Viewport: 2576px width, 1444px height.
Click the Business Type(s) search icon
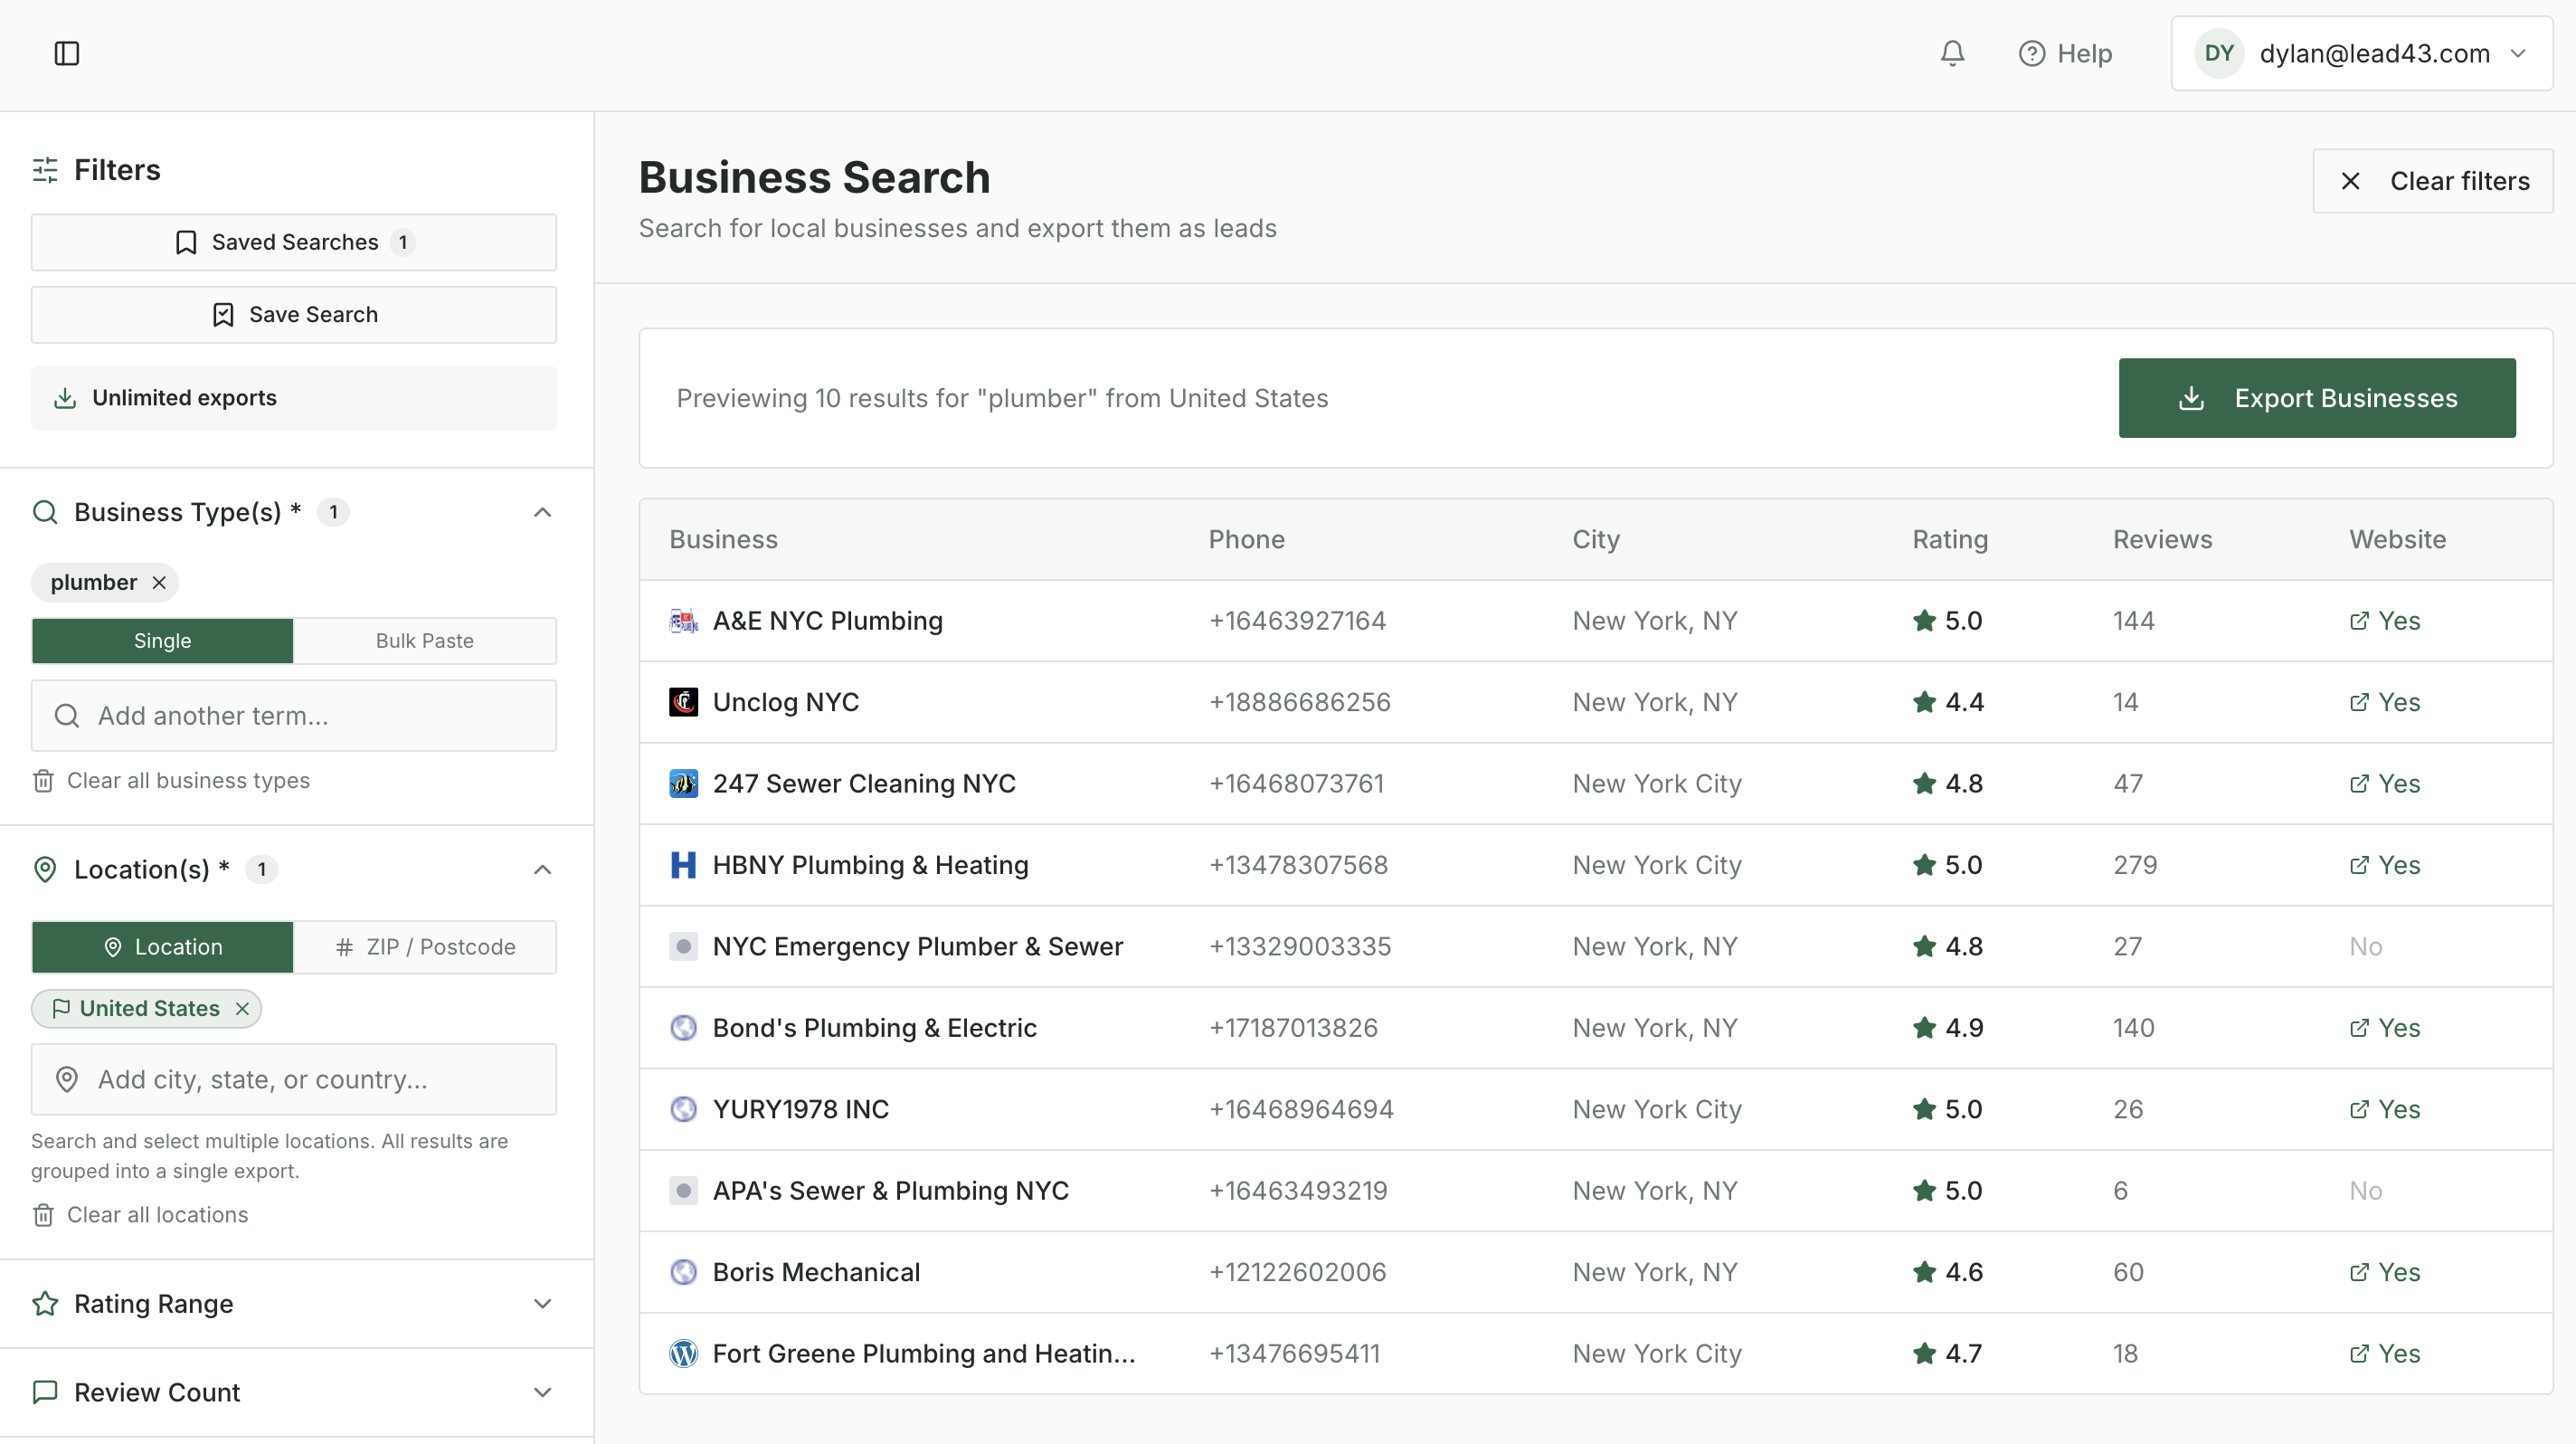coord(45,512)
